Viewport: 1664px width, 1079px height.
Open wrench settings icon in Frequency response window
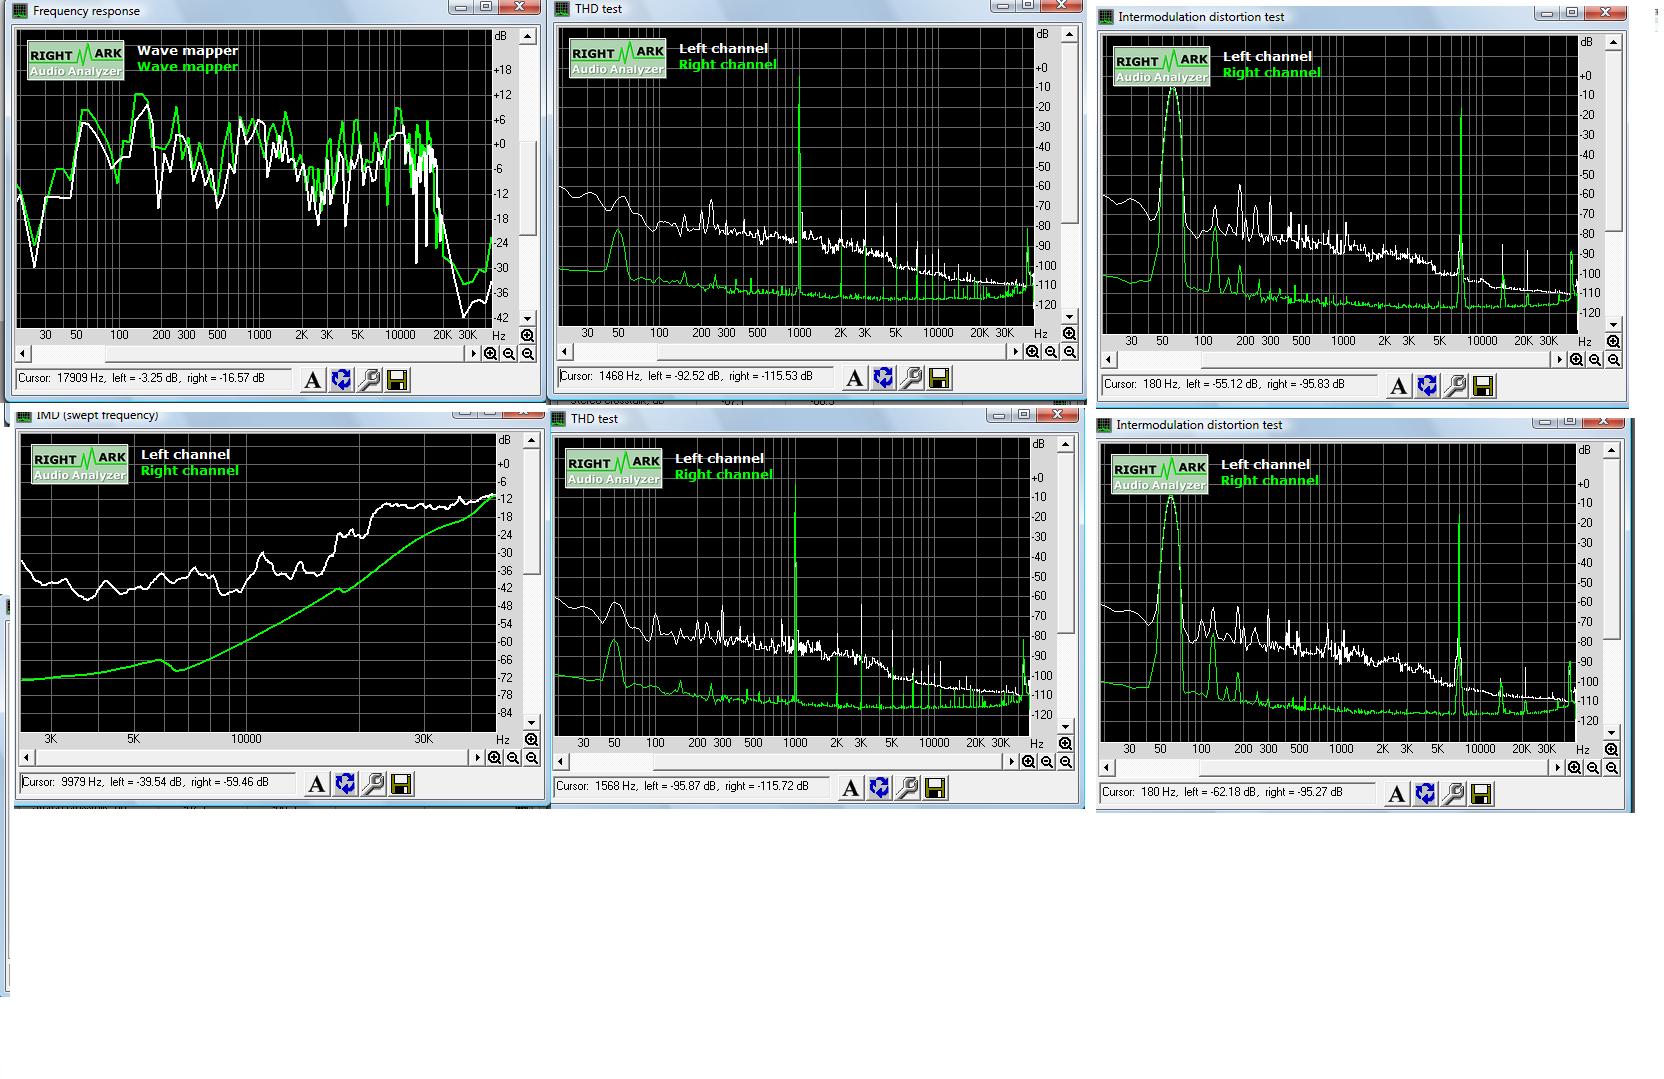click(x=369, y=380)
